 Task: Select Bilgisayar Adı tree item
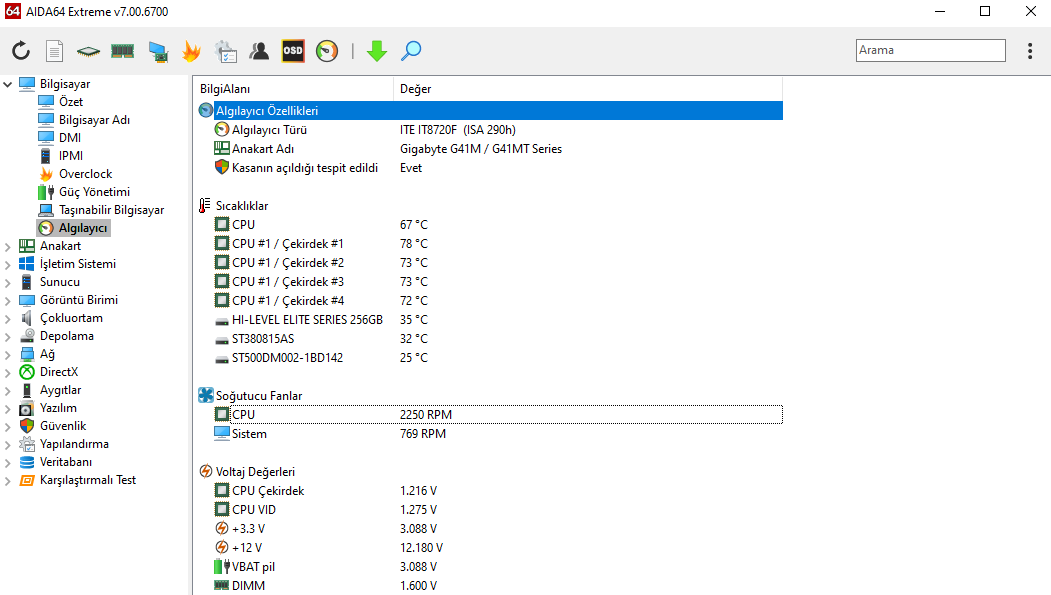pos(95,120)
